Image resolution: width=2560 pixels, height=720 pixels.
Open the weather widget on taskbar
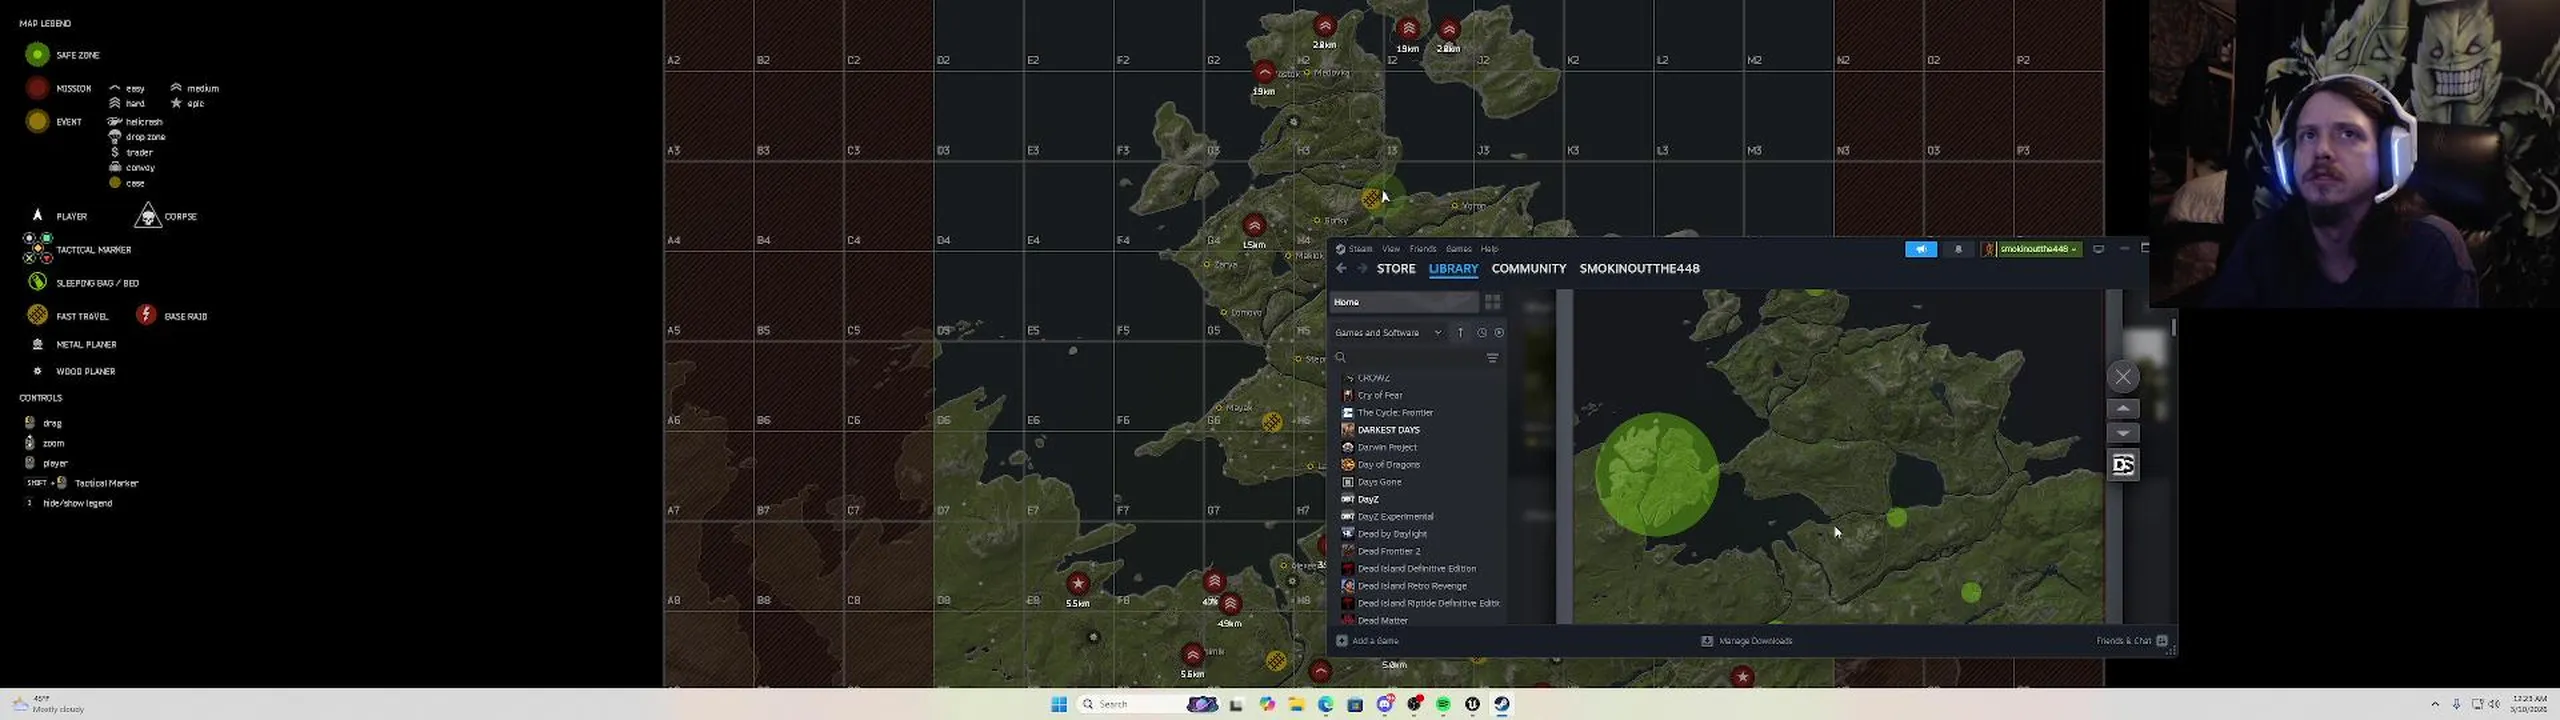[48, 705]
